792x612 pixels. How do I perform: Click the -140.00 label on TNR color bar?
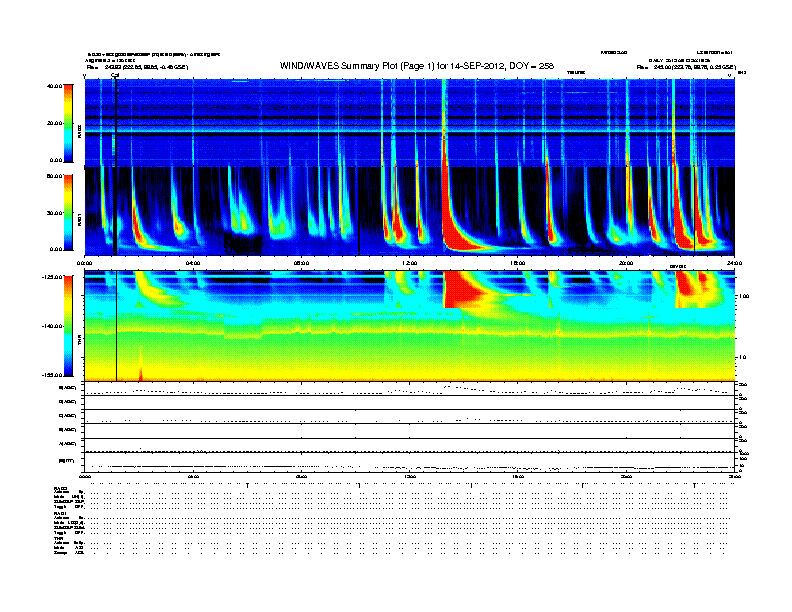click(53, 326)
